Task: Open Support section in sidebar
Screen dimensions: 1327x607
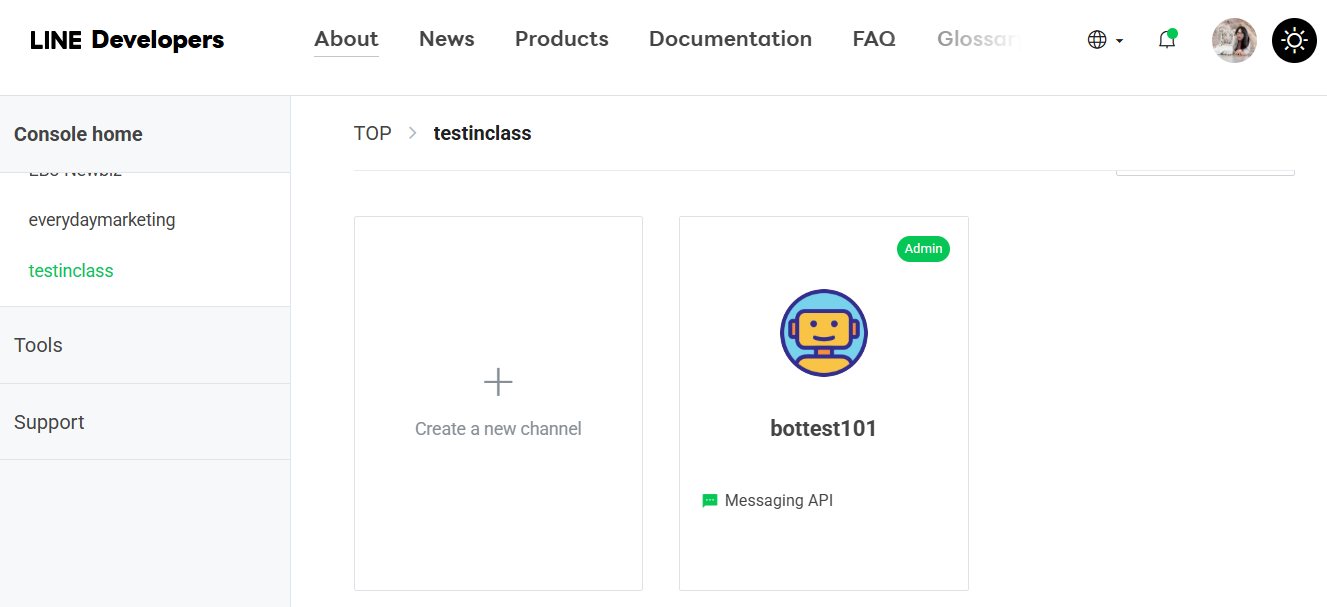Action: click(x=49, y=422)
